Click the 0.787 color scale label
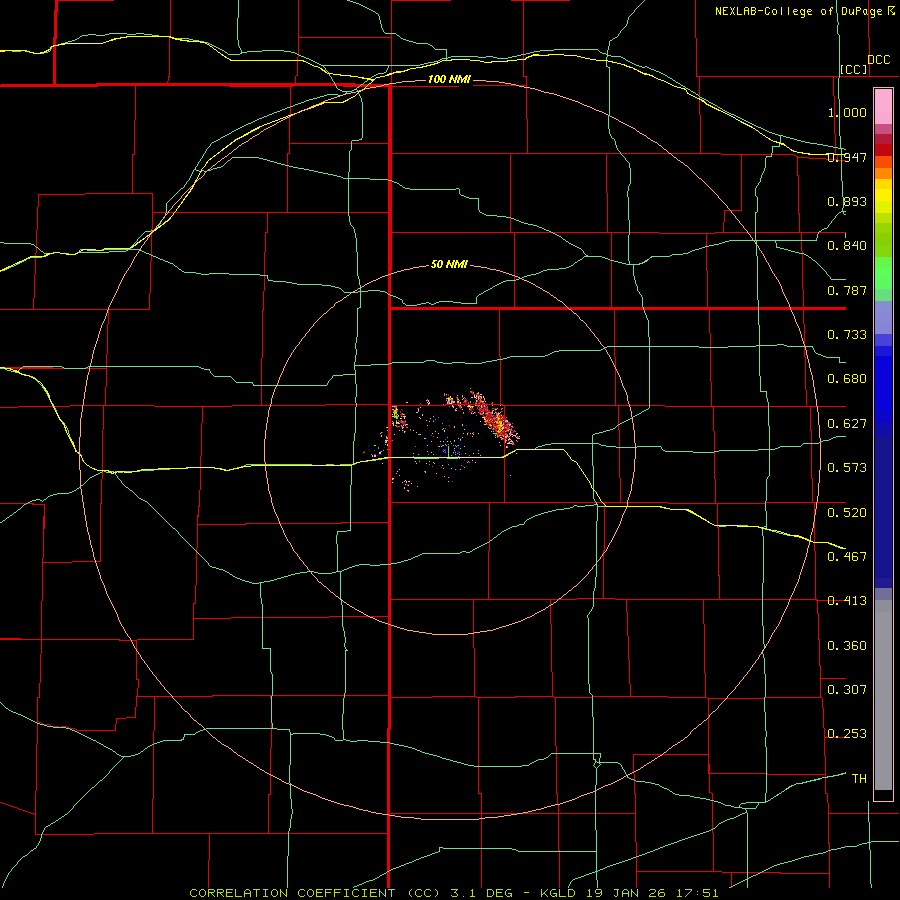This screenshot has width=900, height=900. click(847, 290)
